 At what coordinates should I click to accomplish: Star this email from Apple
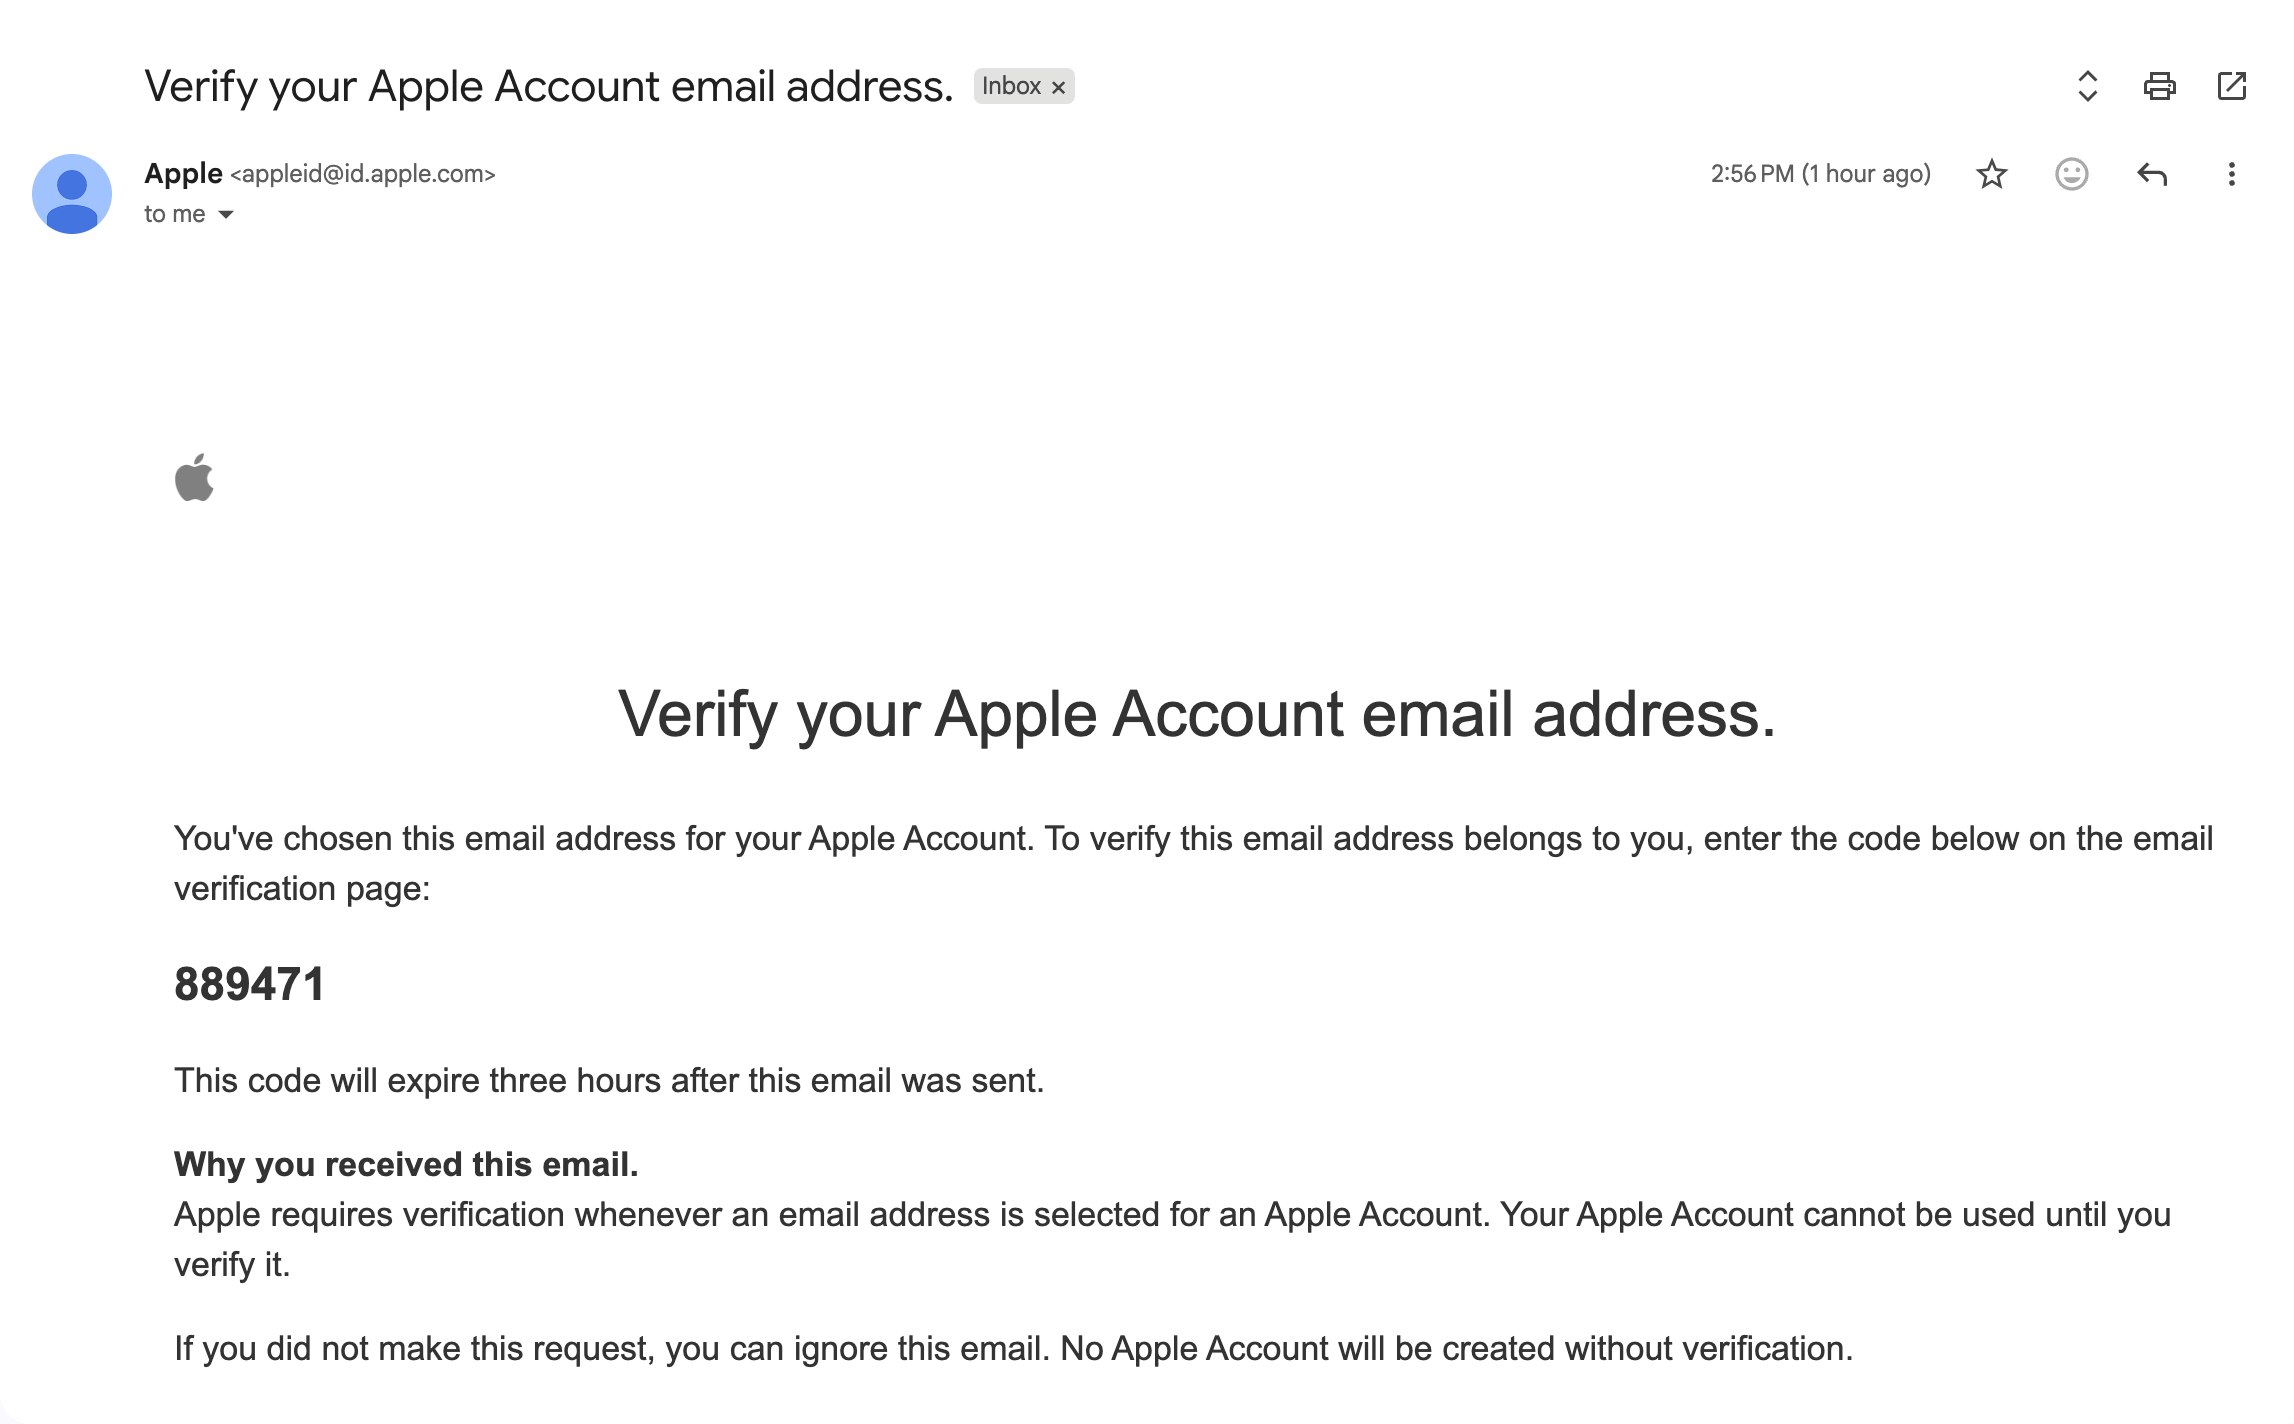tap(1991, 174)
